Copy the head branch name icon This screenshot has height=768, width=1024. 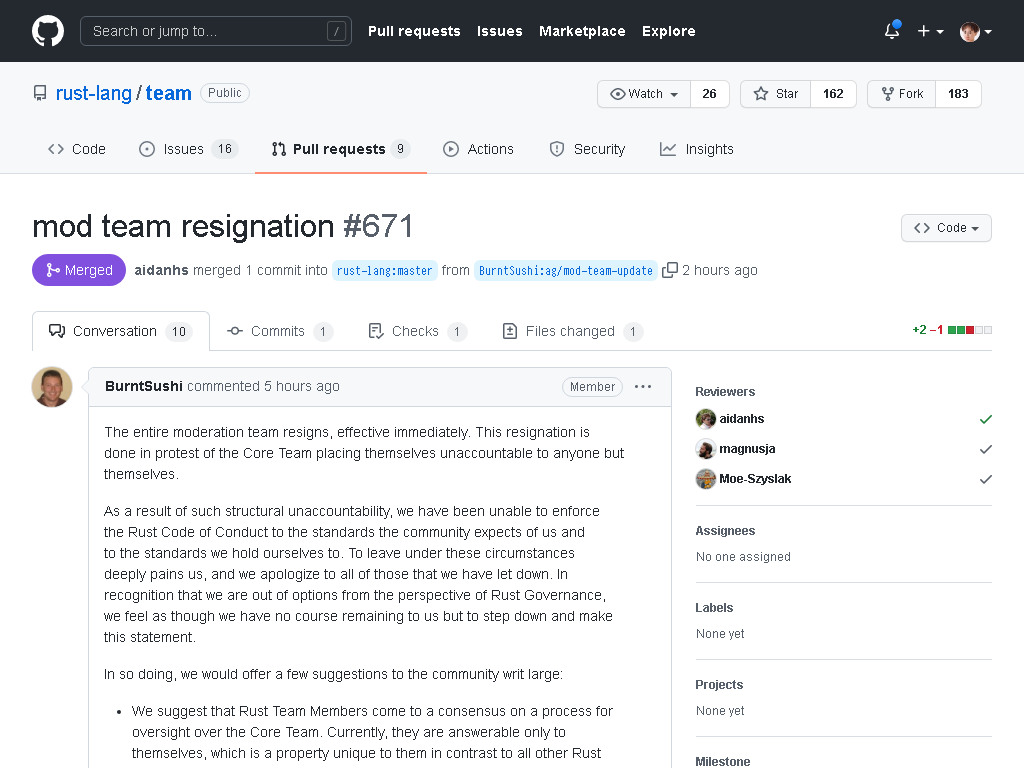(x=669, y=270)
